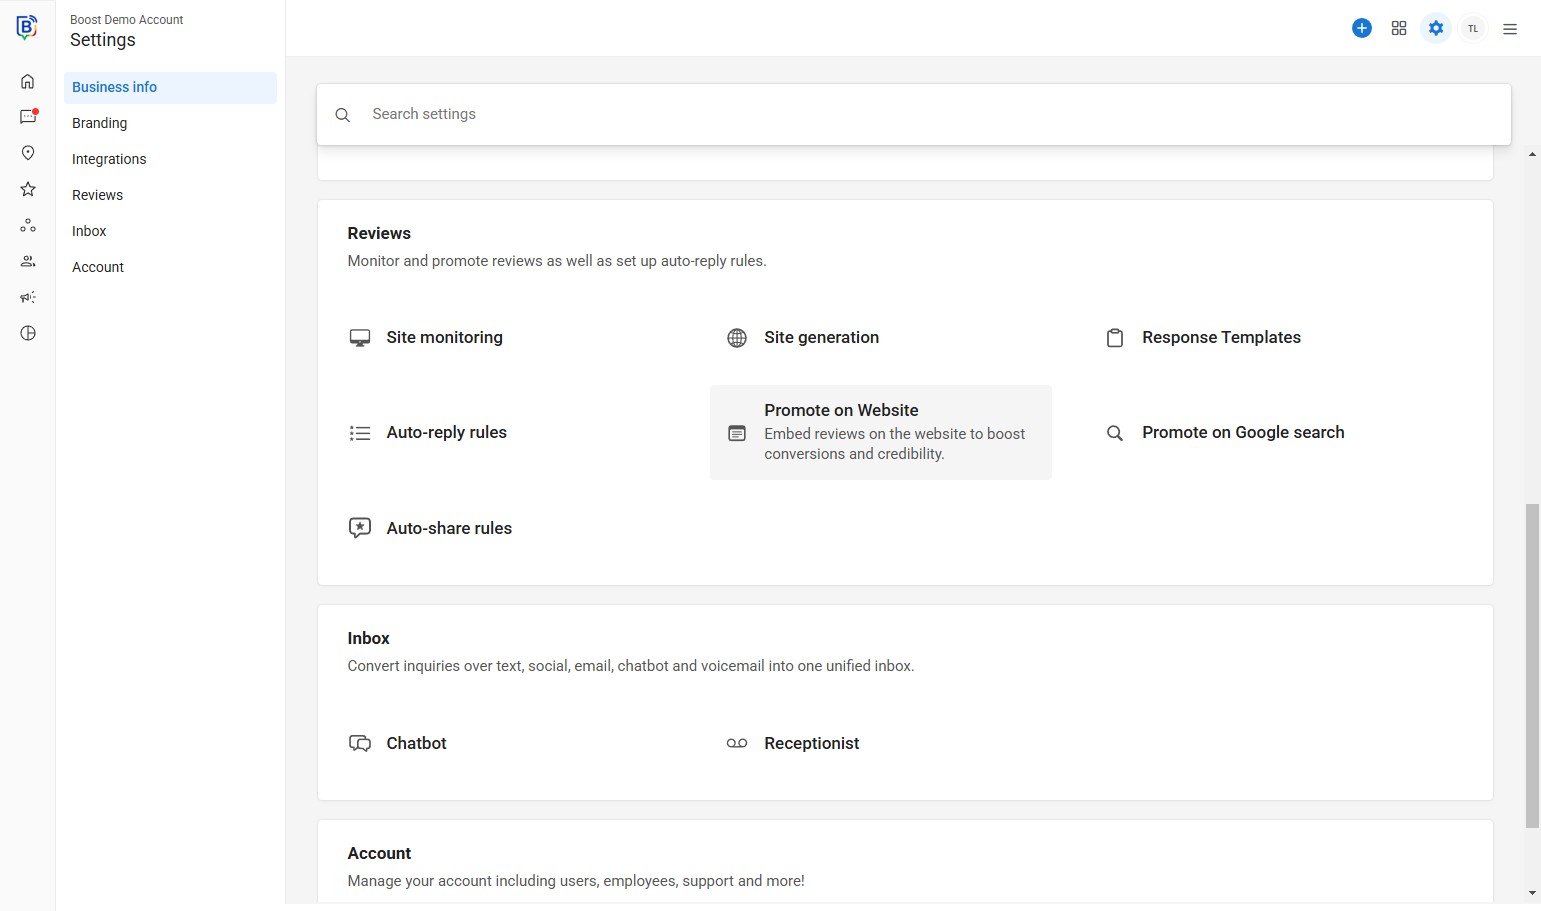Open messages icon with red notification dot

(x=28, y=117)
